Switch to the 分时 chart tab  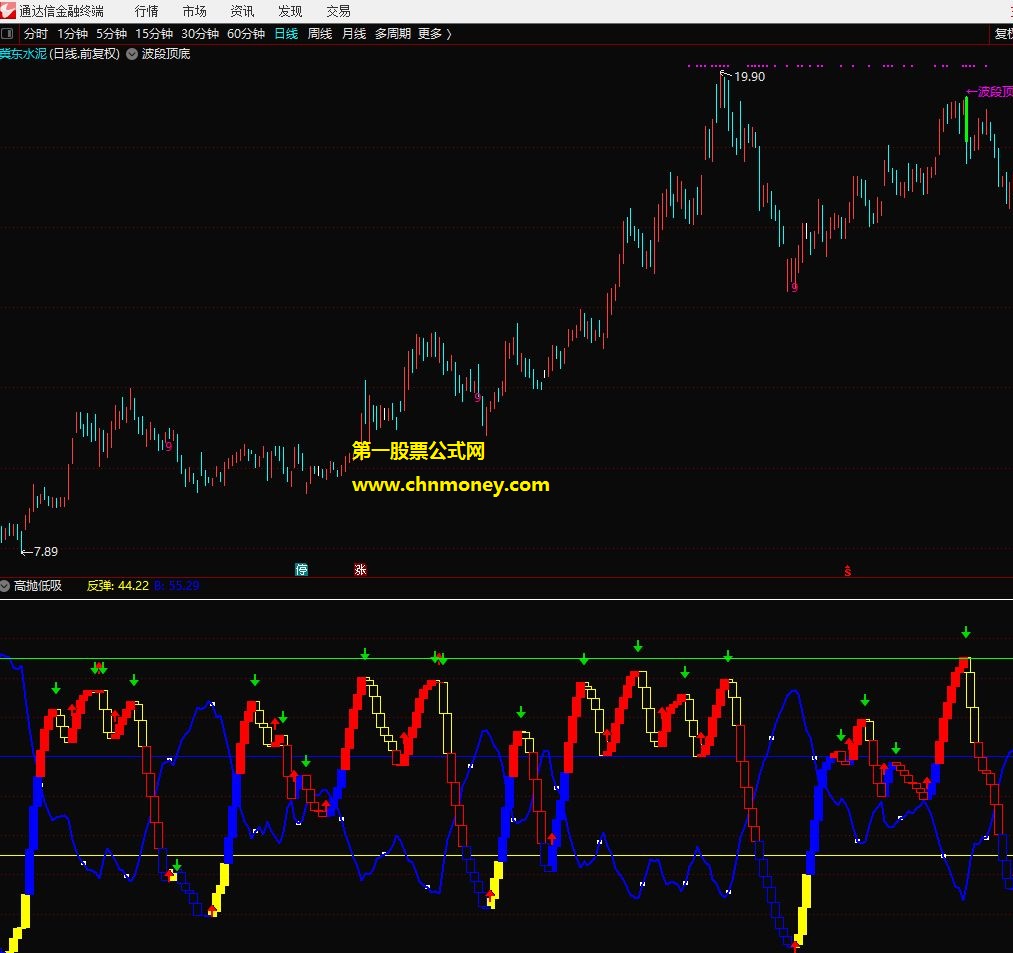[36, 34]
